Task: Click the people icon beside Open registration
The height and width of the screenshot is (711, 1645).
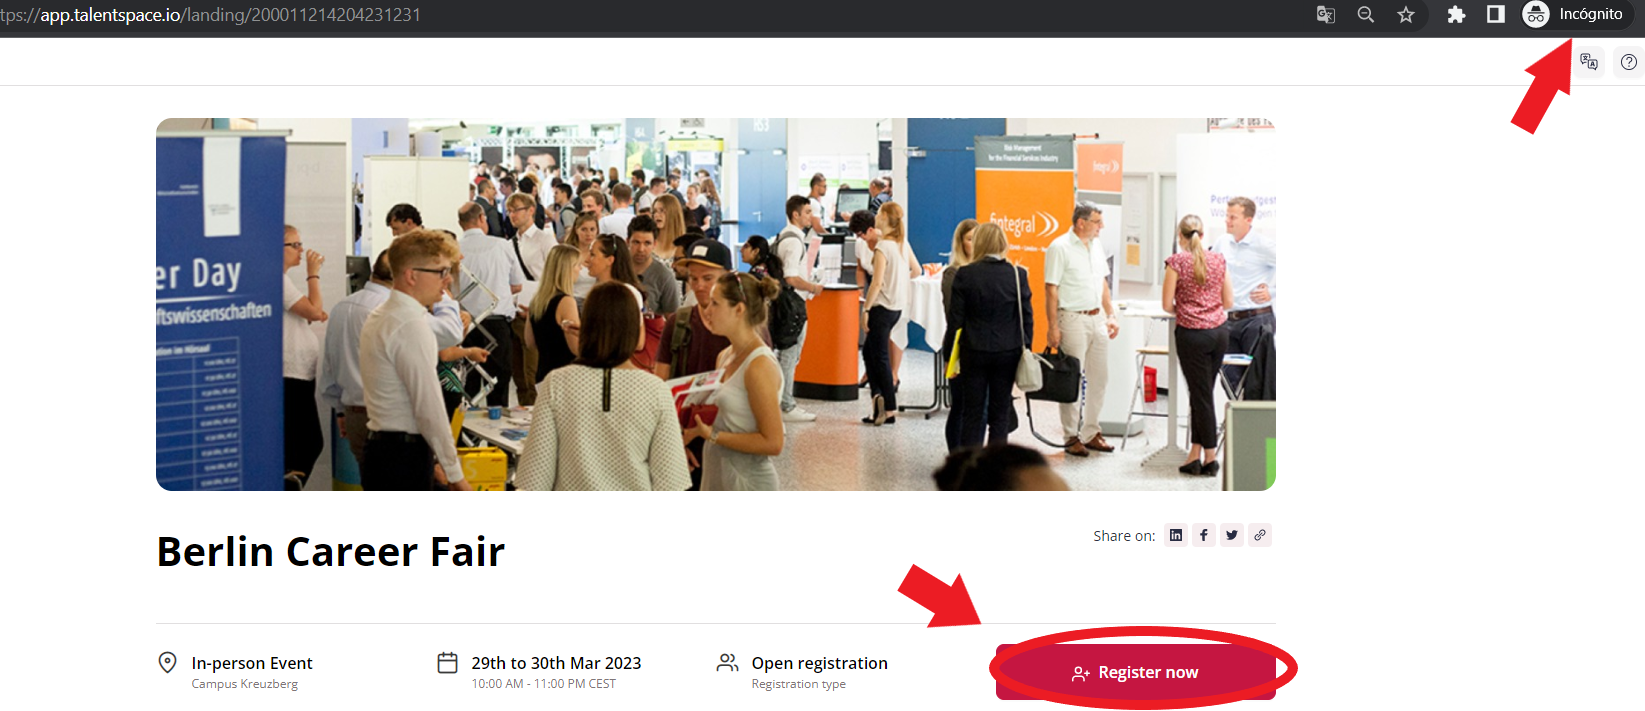Action: click(728, 662)
